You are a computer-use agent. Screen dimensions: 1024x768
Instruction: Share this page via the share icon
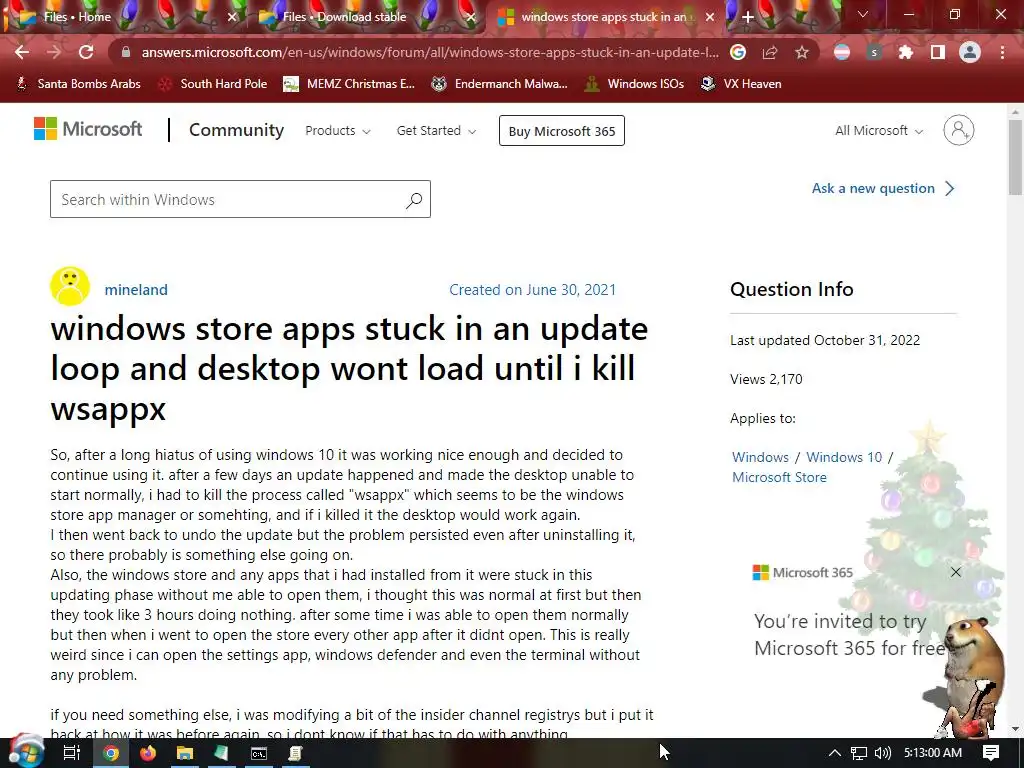click(770, 52)
